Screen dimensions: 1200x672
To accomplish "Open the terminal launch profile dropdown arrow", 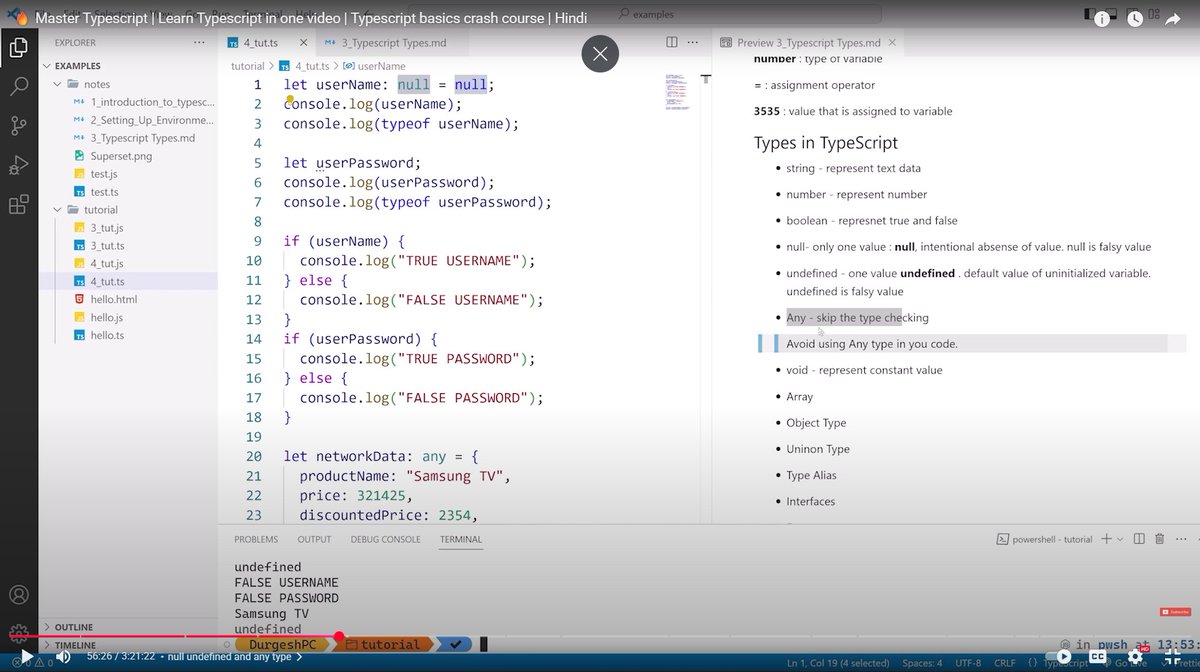I will click(1120, 539).
